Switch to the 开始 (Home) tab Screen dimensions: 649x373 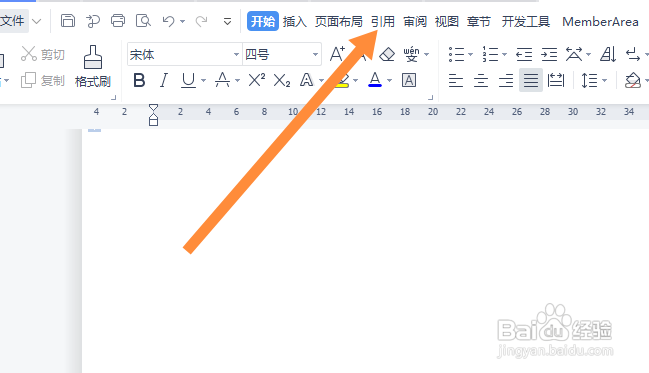click(x=263, y=21)
